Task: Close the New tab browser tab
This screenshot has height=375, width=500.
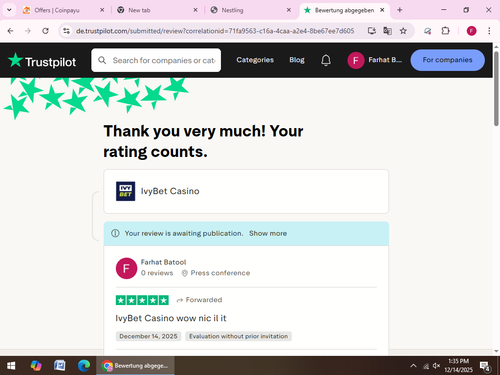Action: pos(195,10)
